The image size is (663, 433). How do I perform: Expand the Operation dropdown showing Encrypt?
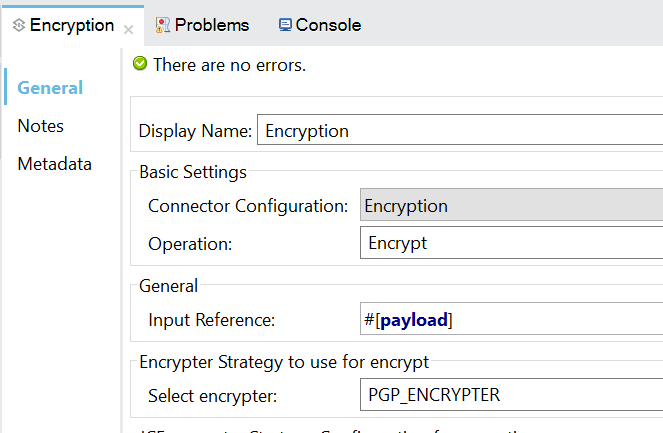click(510, 243)
